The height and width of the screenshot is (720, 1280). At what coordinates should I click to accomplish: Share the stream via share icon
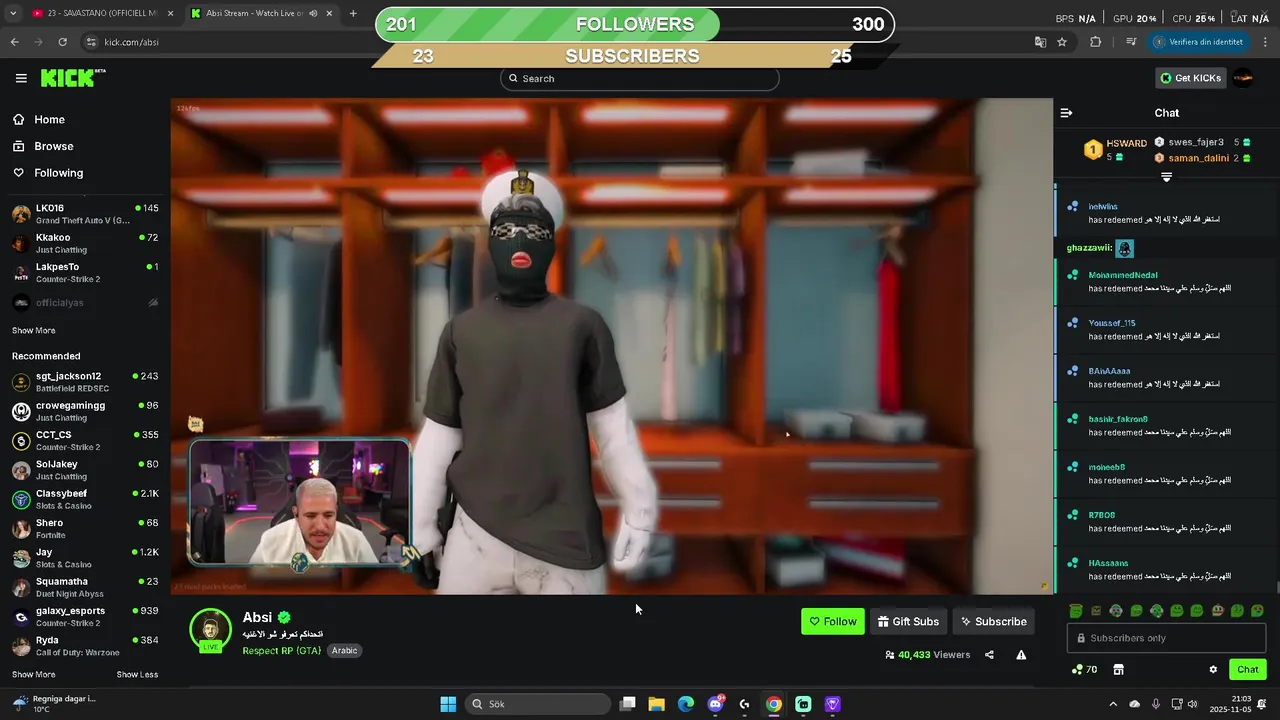pyautogui.click(x=989, y=655)
